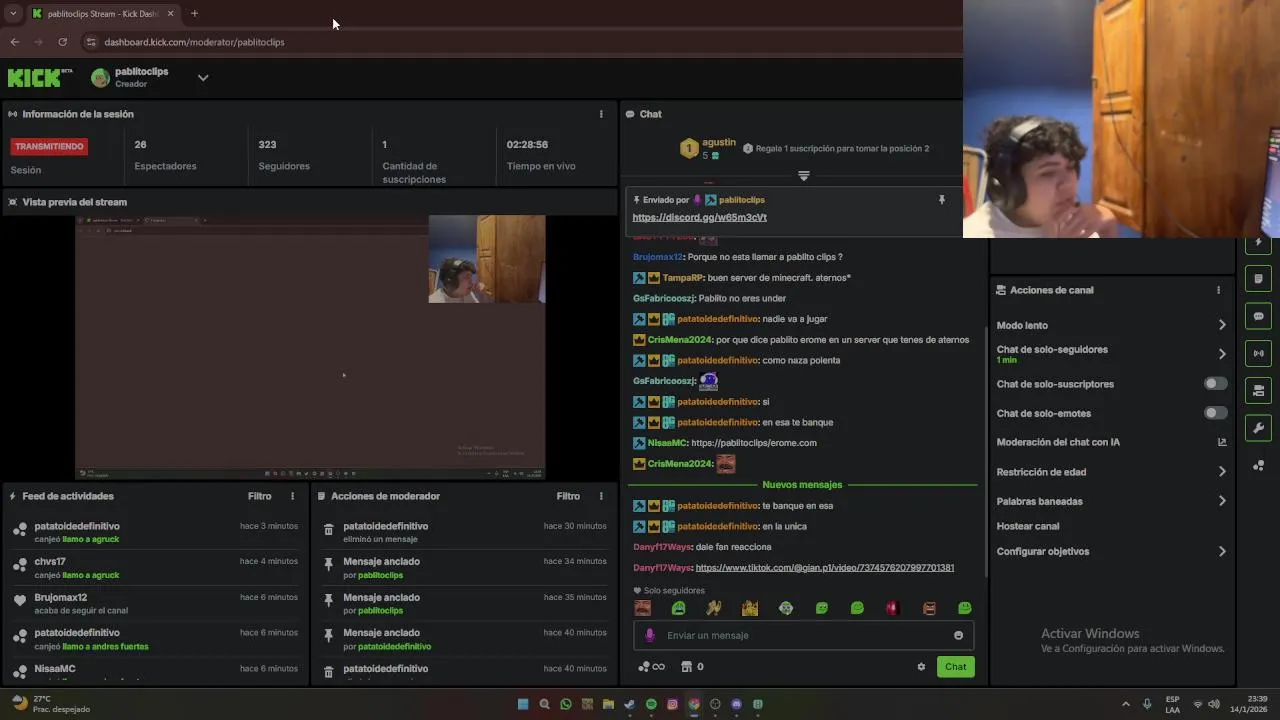Click the channel points infinity icon
1280x720 pixels.
point(651,667)
